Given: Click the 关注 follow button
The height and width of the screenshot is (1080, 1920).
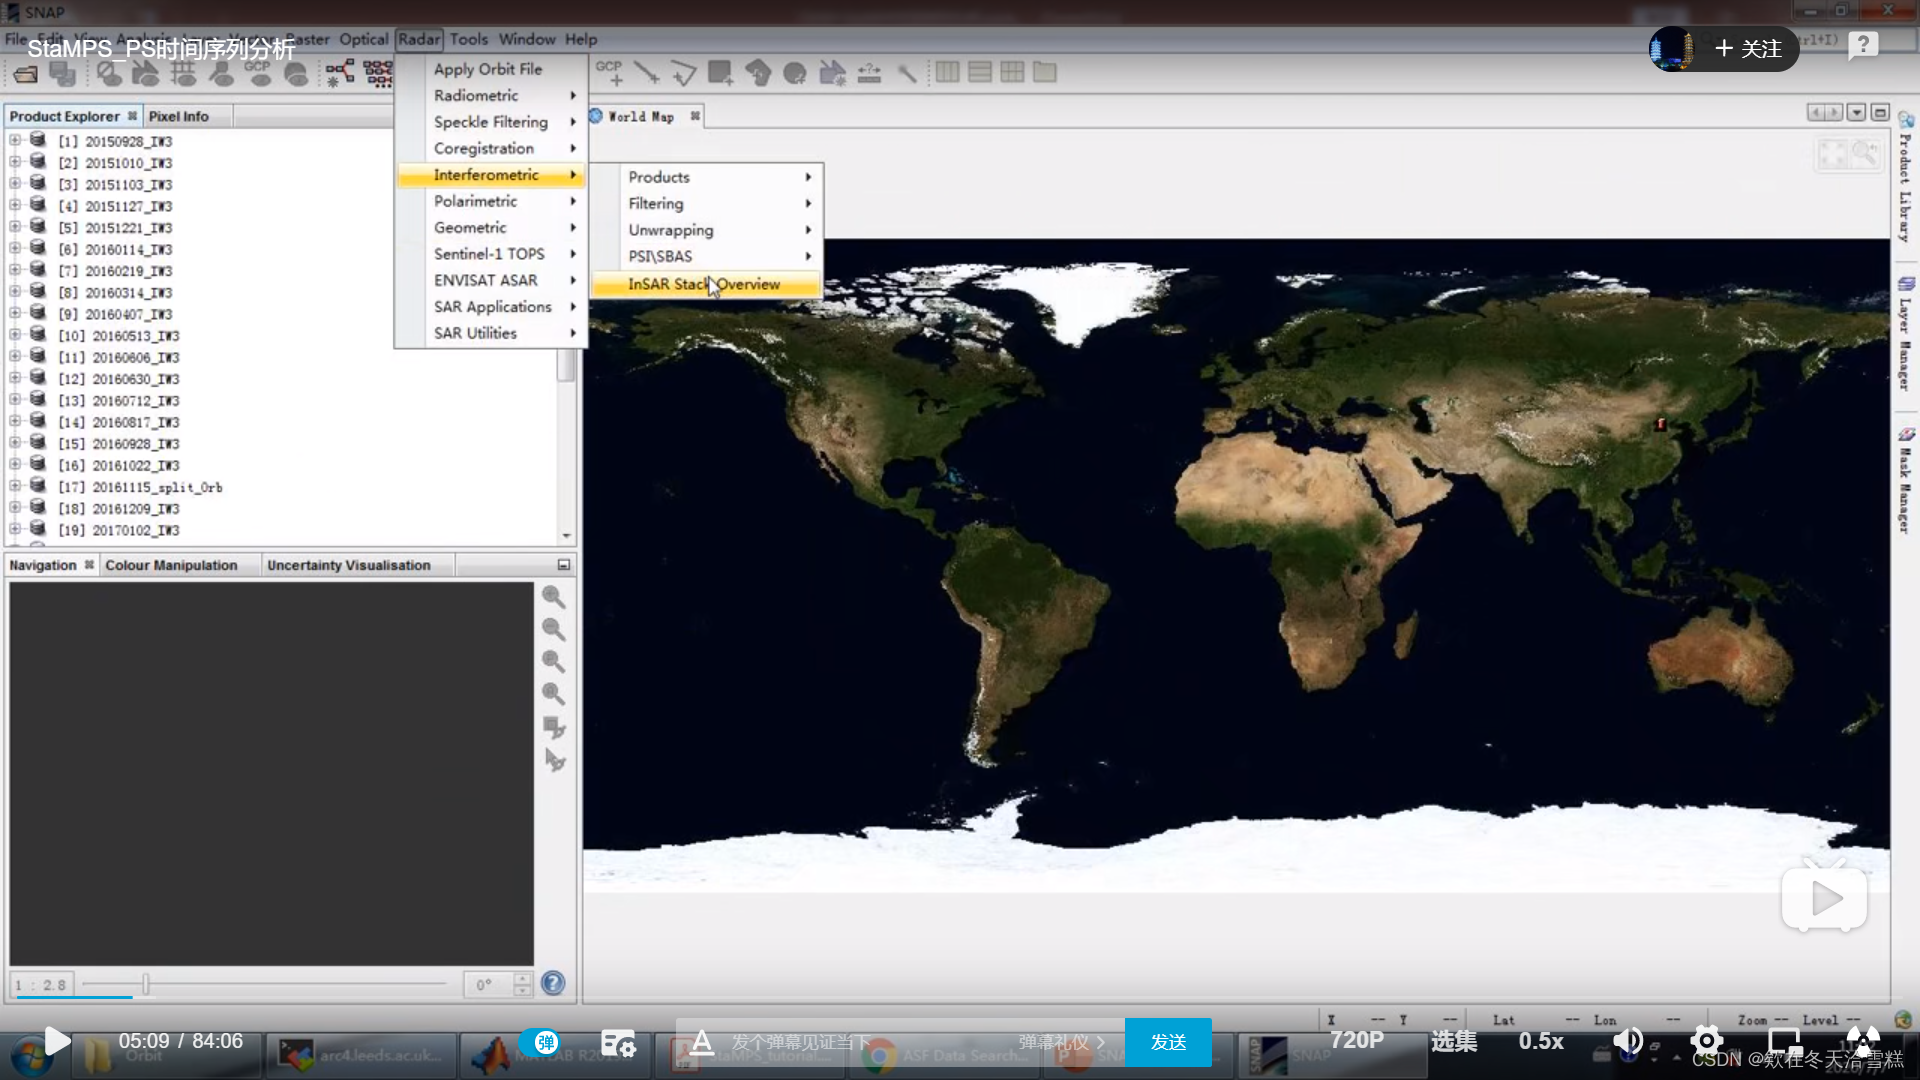Looking at the screenshot, I should click(x=1747, y=49).
